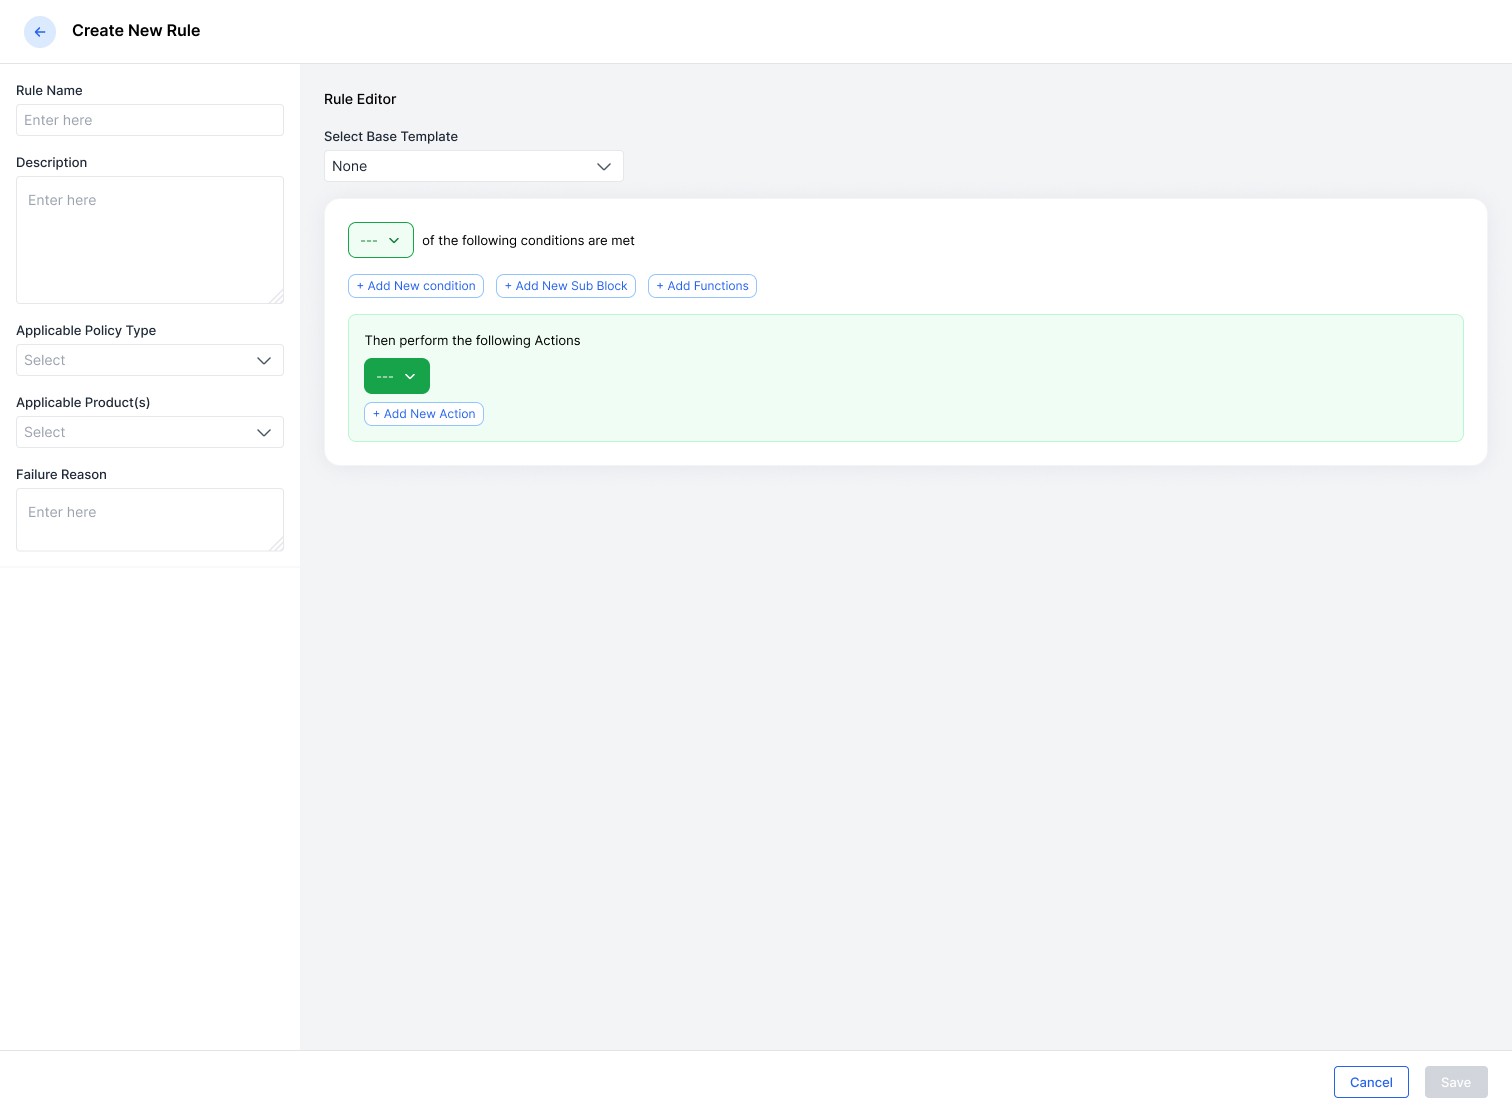Screen dimensions: 1512x1114
Task: Click Add New Action
Action: (x=424, y=414)
